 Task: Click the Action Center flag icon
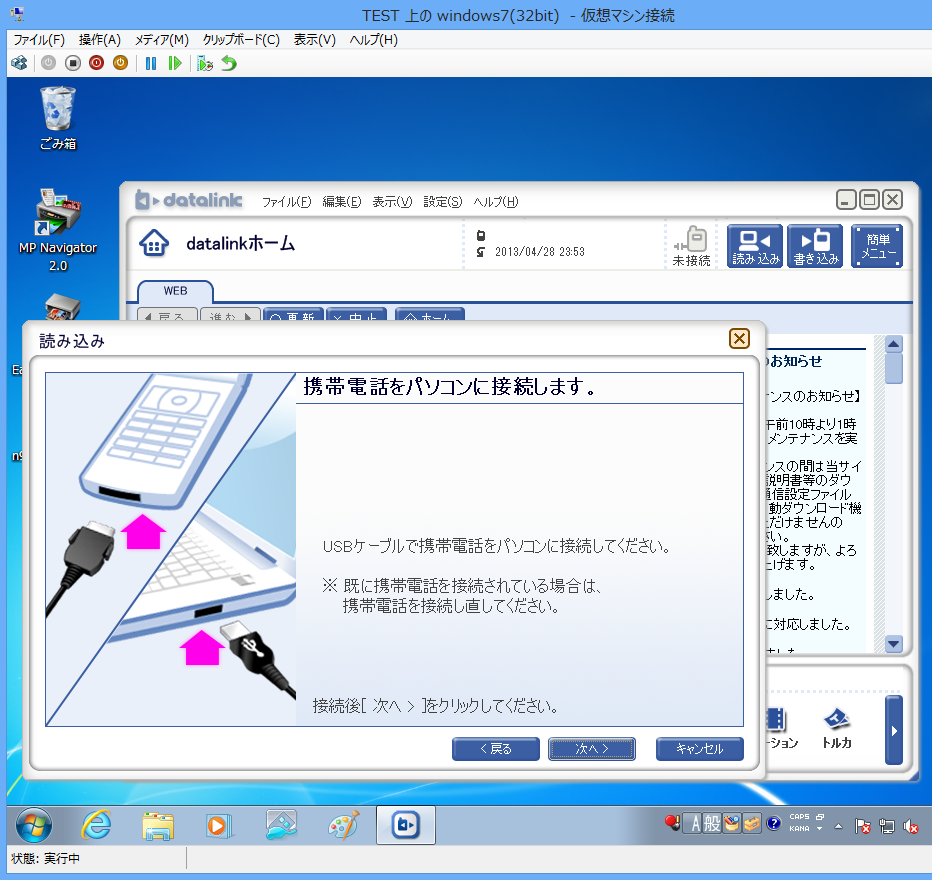862,826
